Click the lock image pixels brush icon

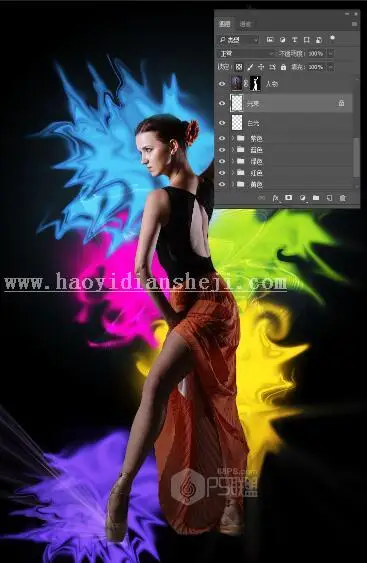tap(250, 67)
